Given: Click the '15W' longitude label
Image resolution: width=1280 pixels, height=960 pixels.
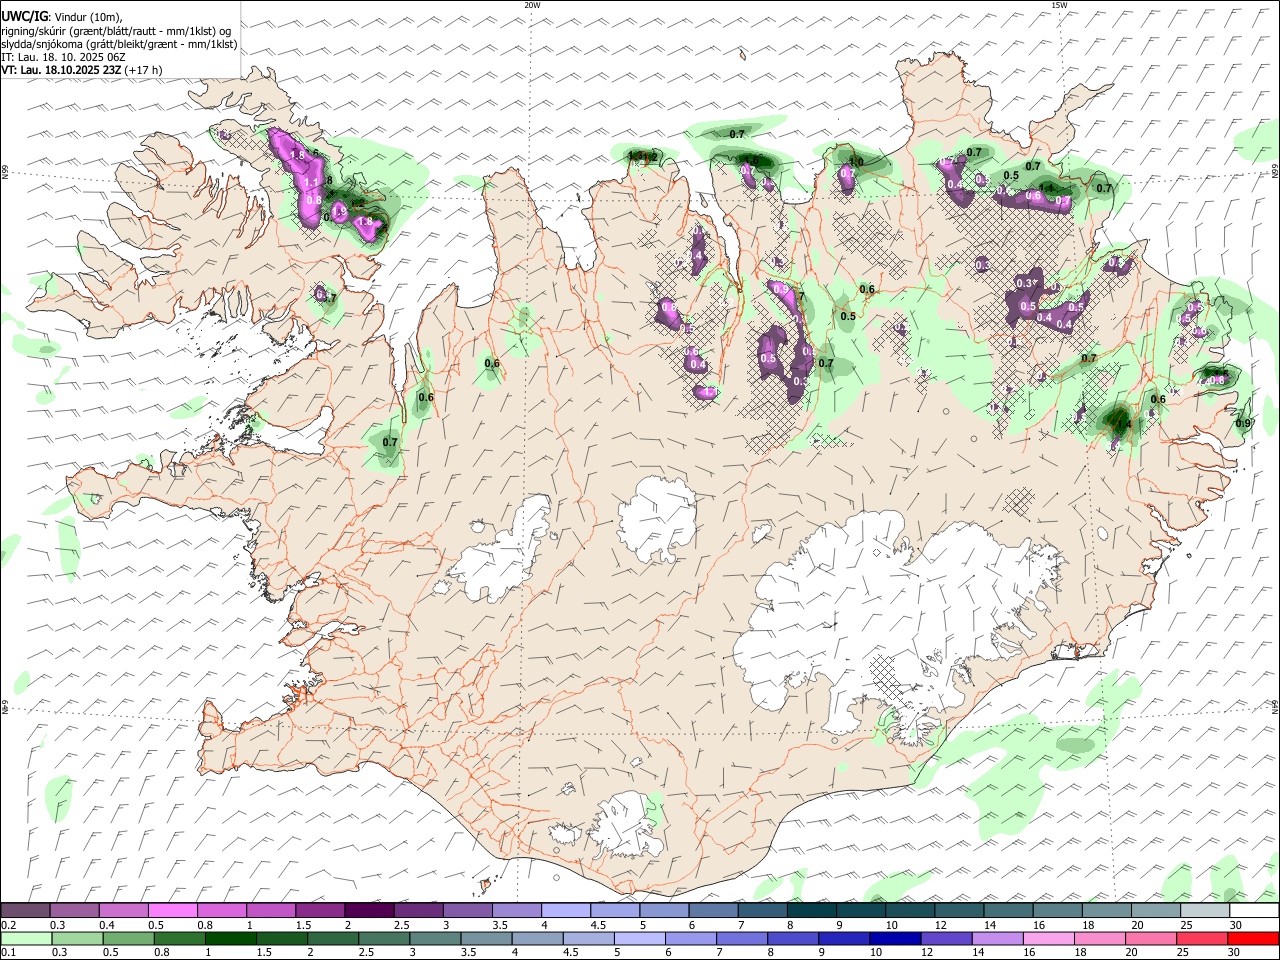Looking at the screenshot, I should [x=1059, y=5].
